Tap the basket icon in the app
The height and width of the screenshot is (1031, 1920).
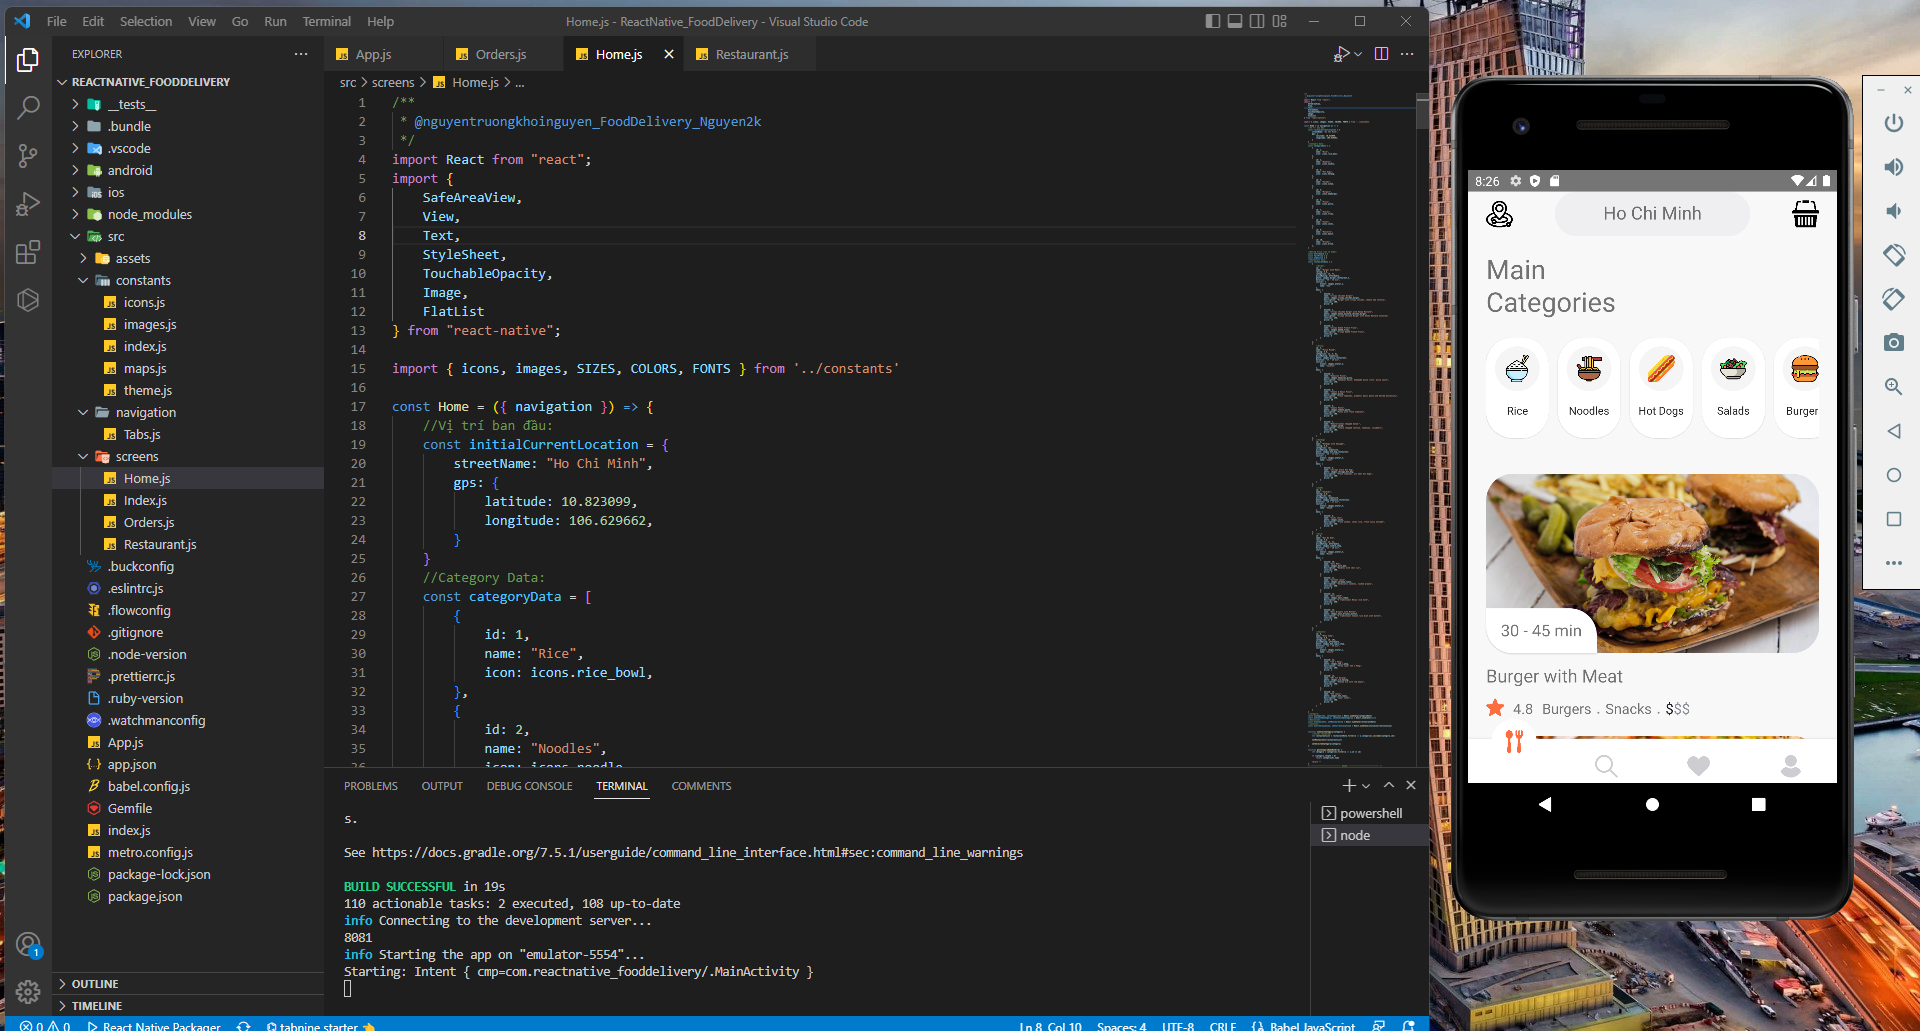pos(1804,214)
